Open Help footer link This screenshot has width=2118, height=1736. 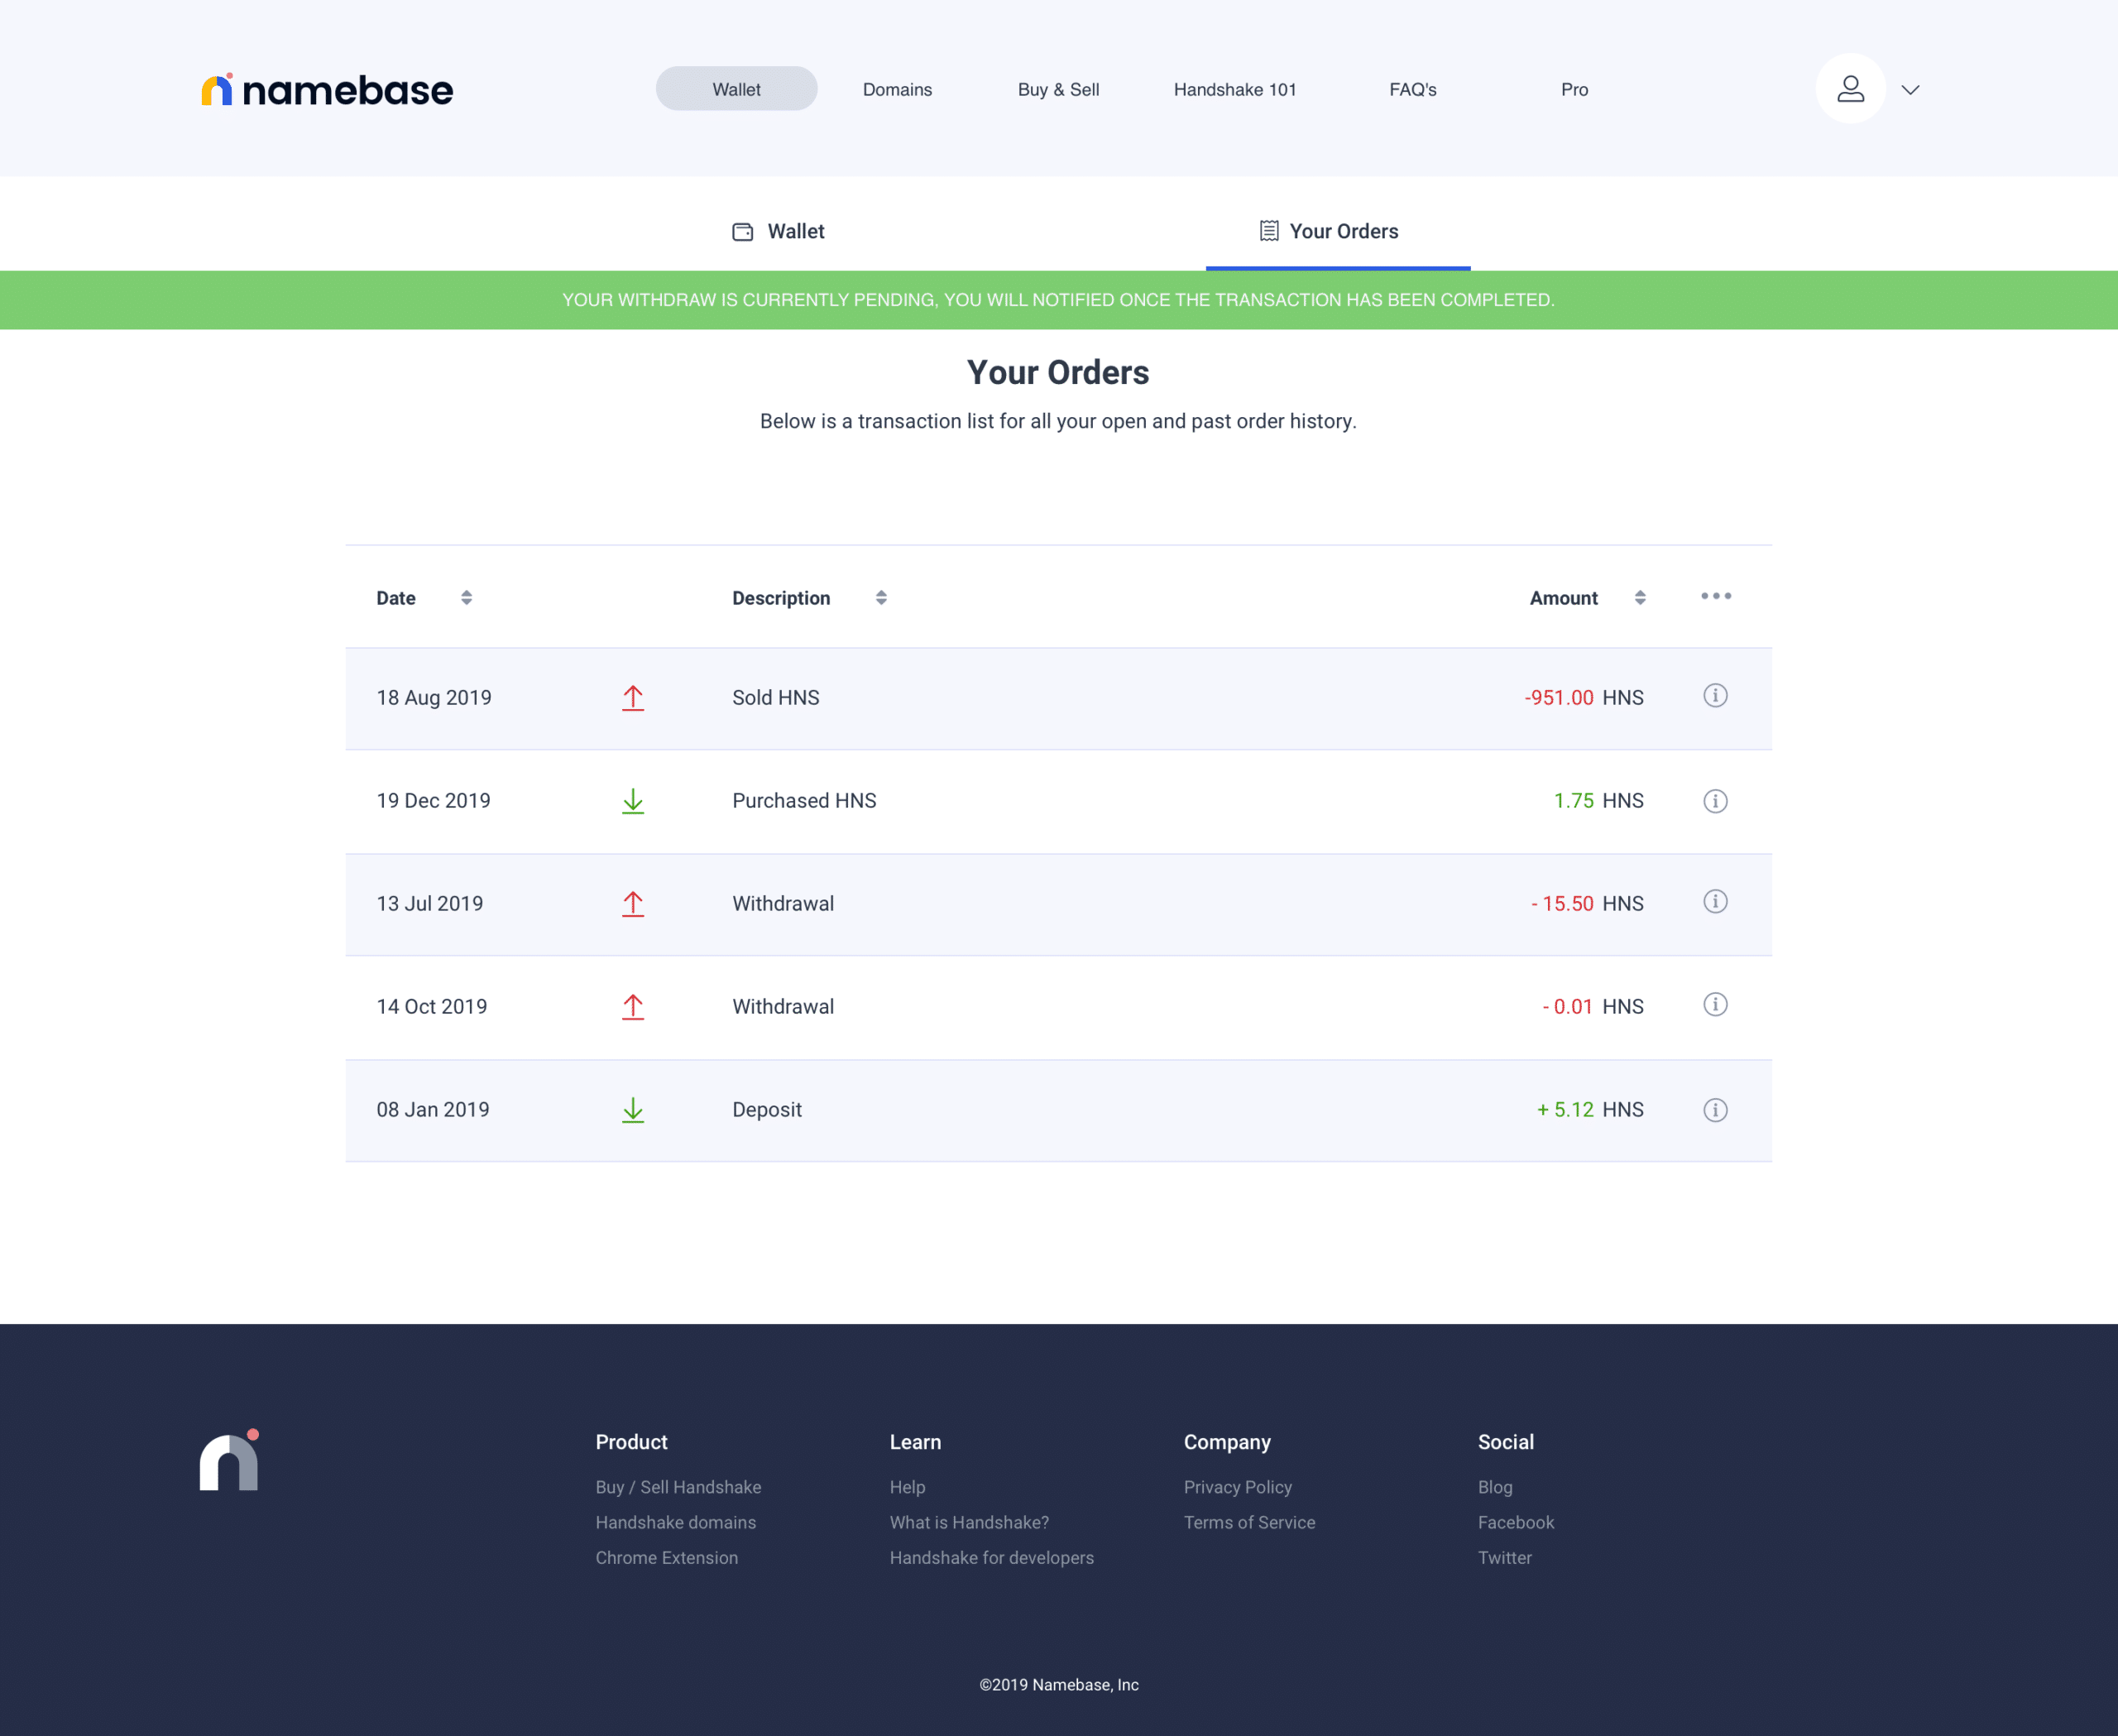point(907,1487)
